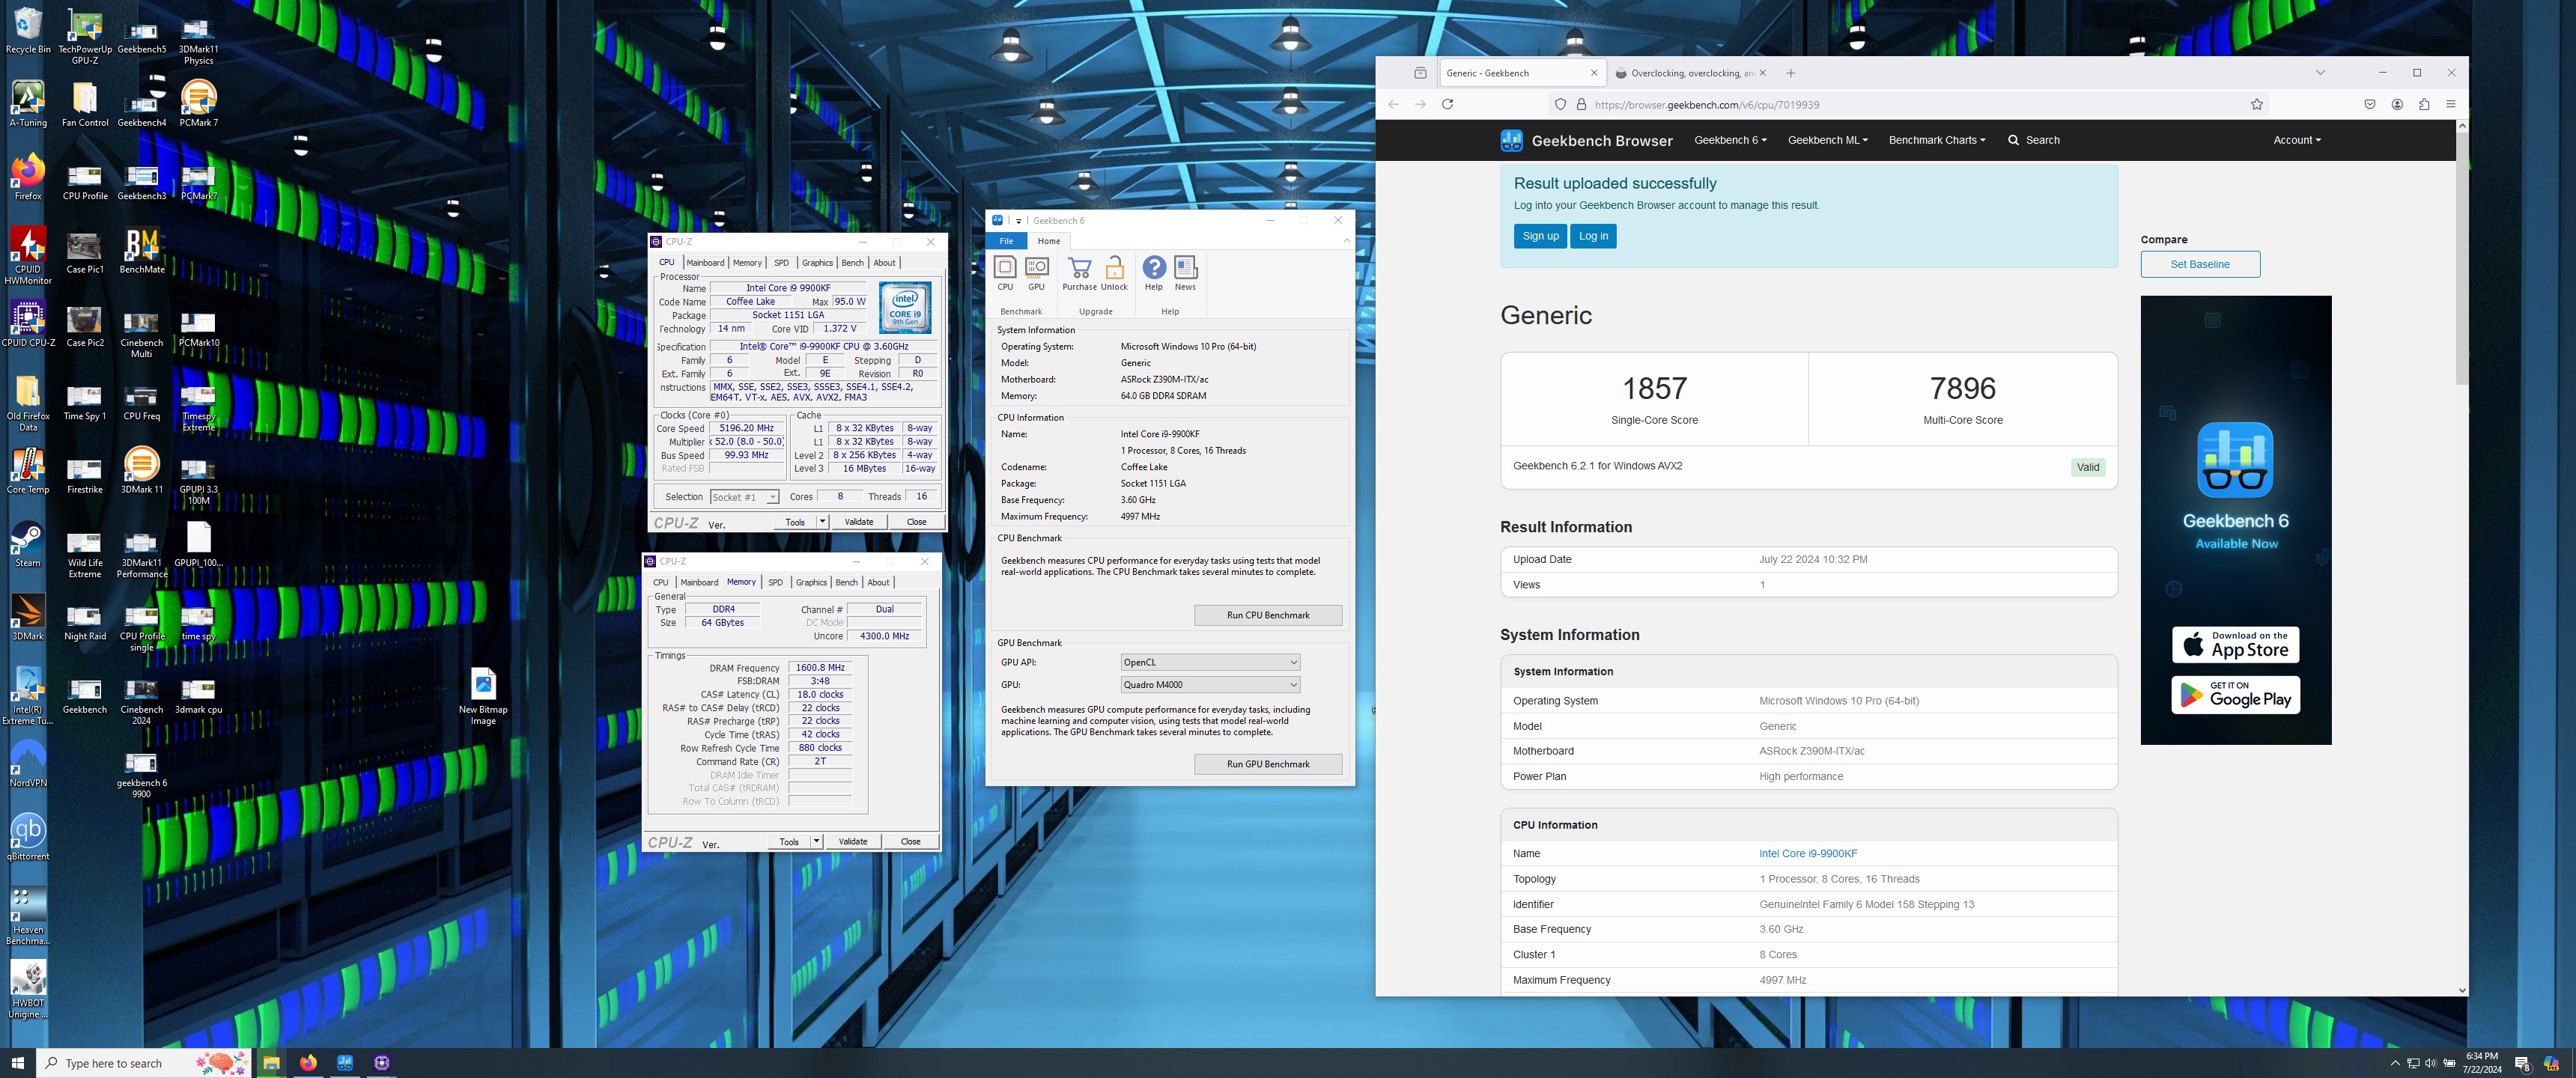Click the Geekbench Browser logo icon

coord(1511,140)
